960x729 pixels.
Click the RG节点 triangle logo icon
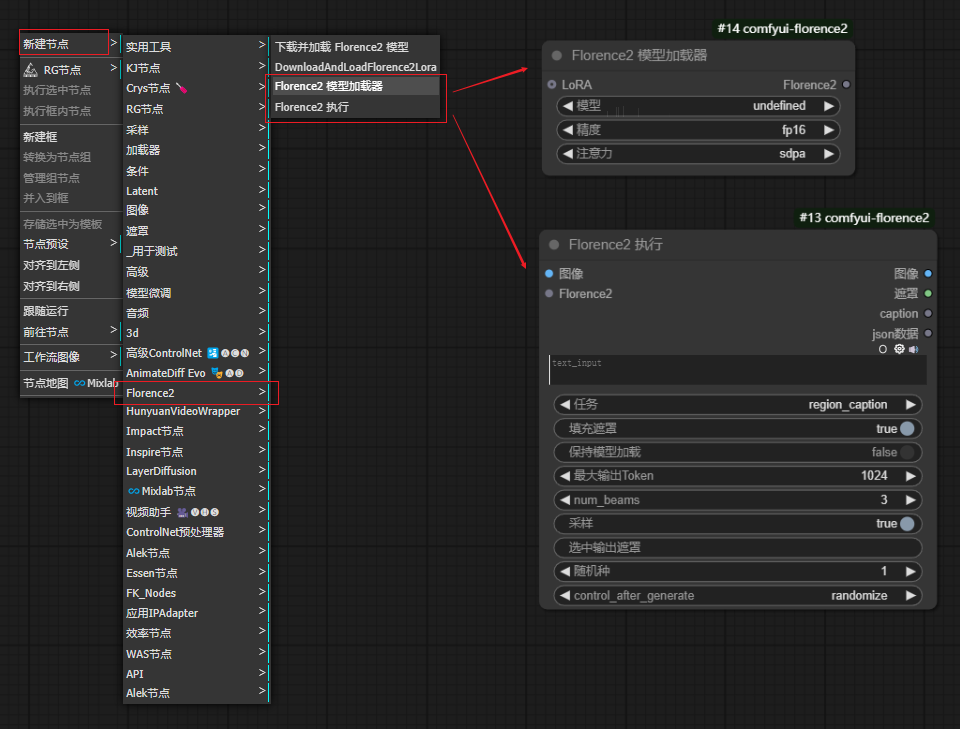(31, 70)
